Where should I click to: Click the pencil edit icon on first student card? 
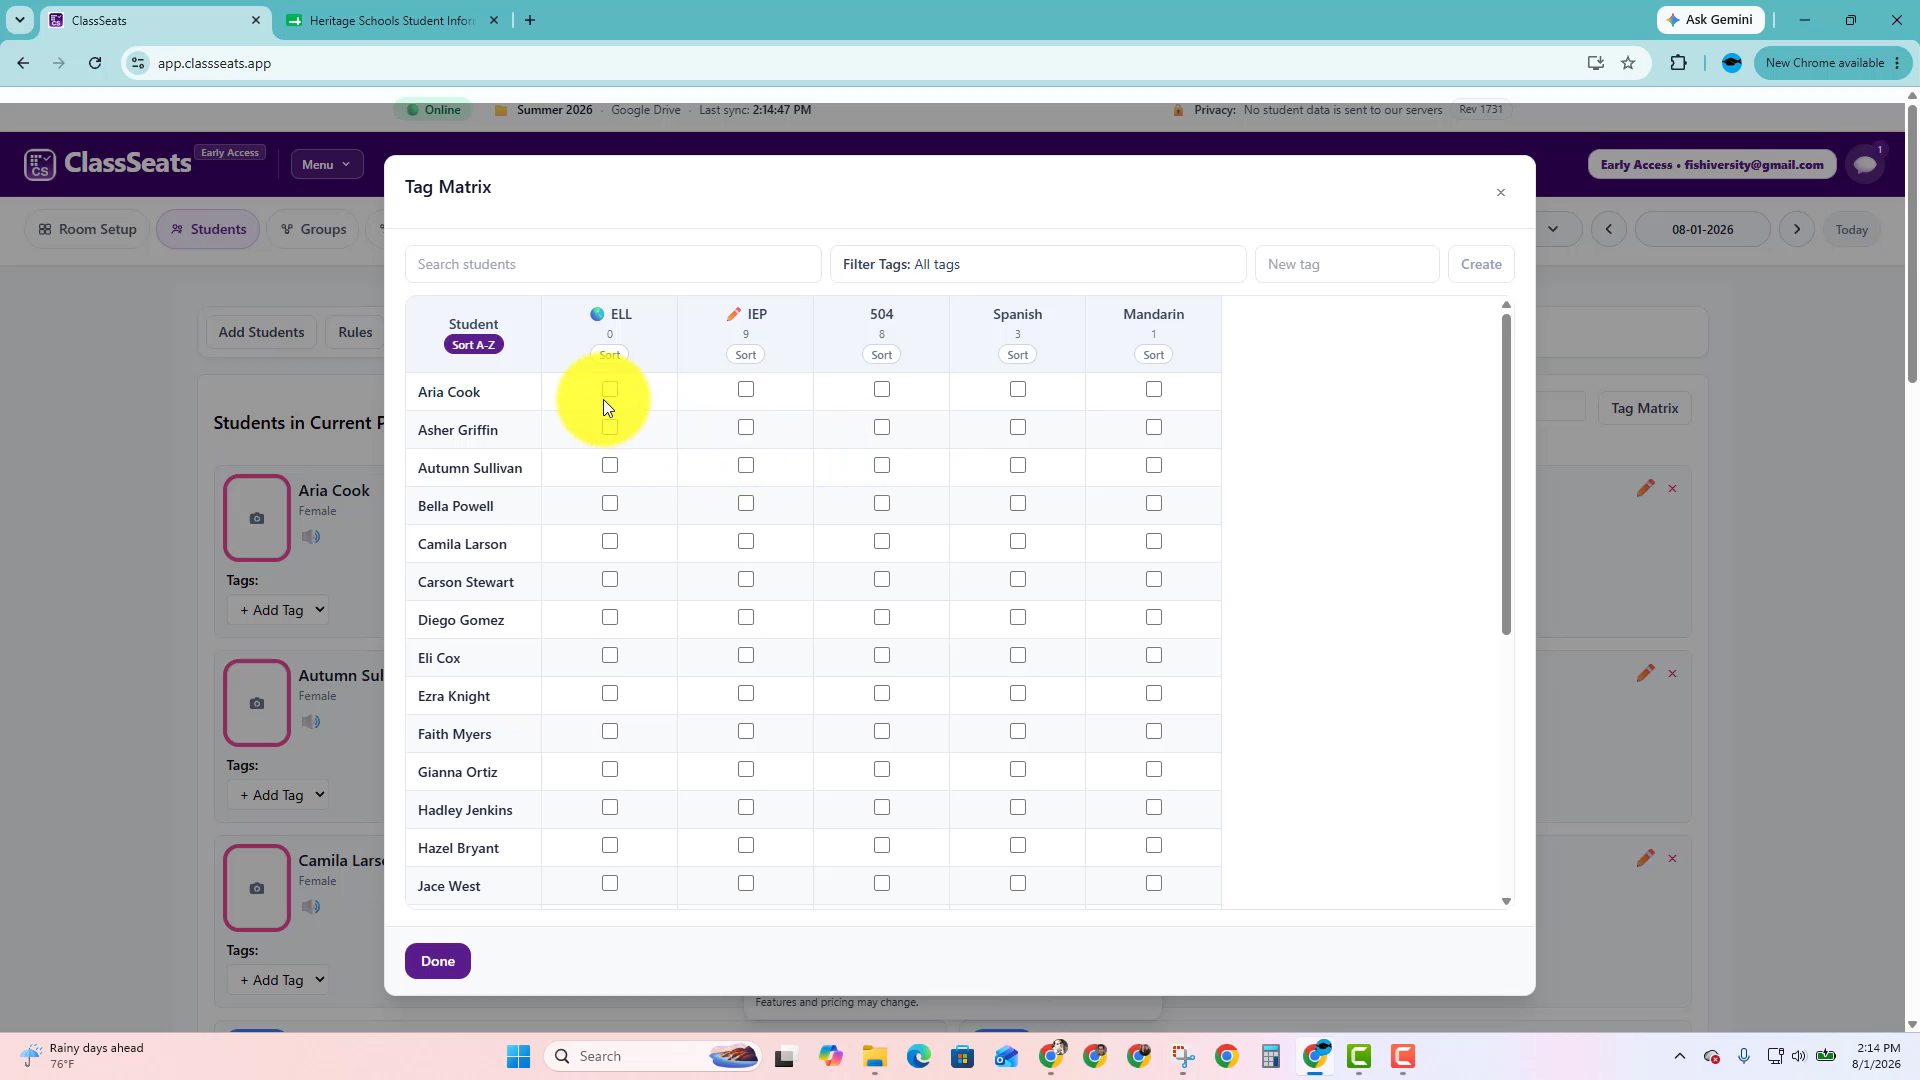1645,488
